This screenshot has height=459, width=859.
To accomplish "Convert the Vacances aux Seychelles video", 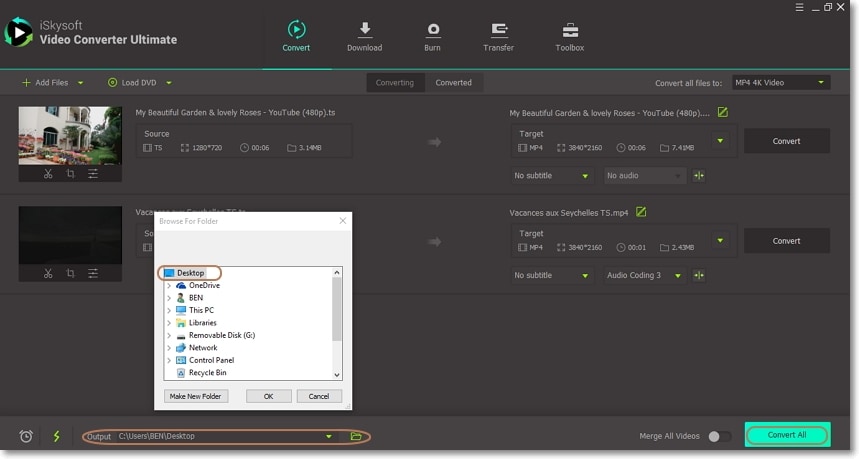I will pos(787,241).
